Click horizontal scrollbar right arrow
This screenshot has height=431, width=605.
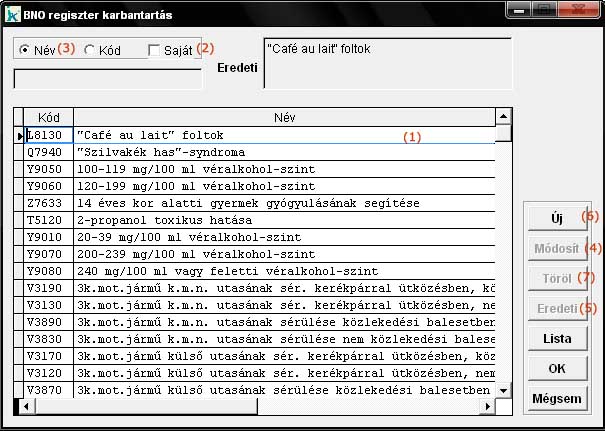click(x=488, y=406)
